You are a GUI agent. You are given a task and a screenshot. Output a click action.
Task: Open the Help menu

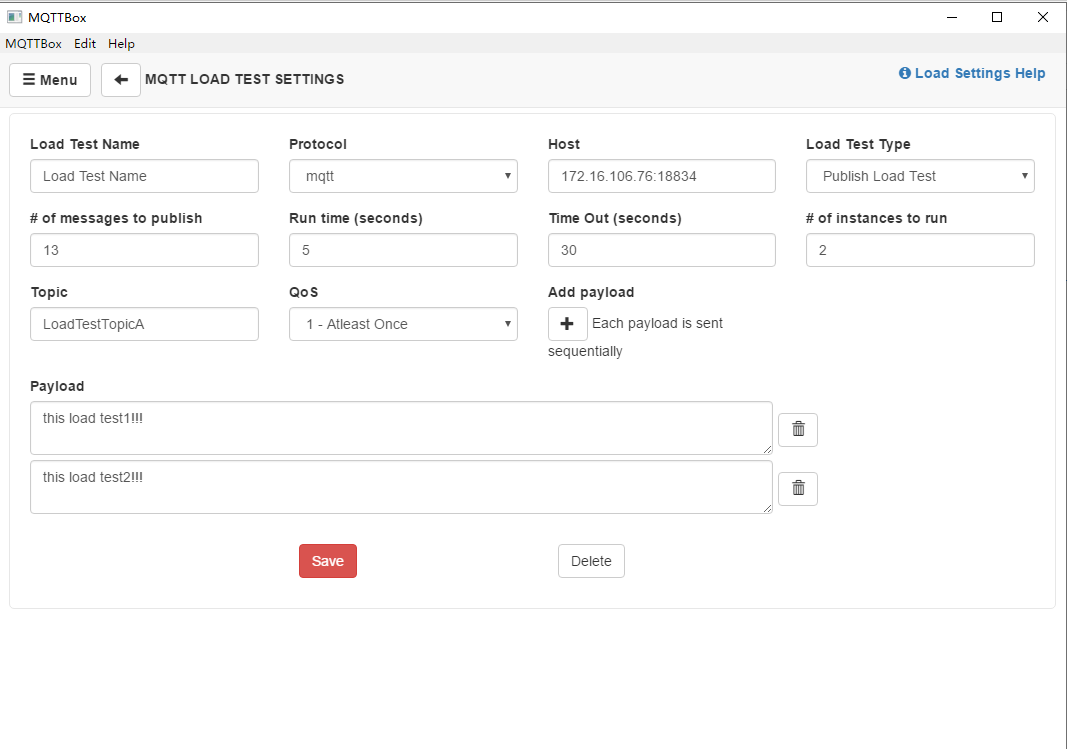coord(121,44)
